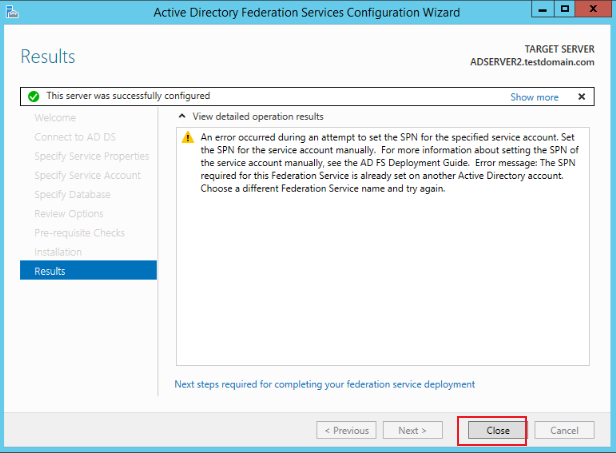Select Specify Service Account step

pos(87,175)
